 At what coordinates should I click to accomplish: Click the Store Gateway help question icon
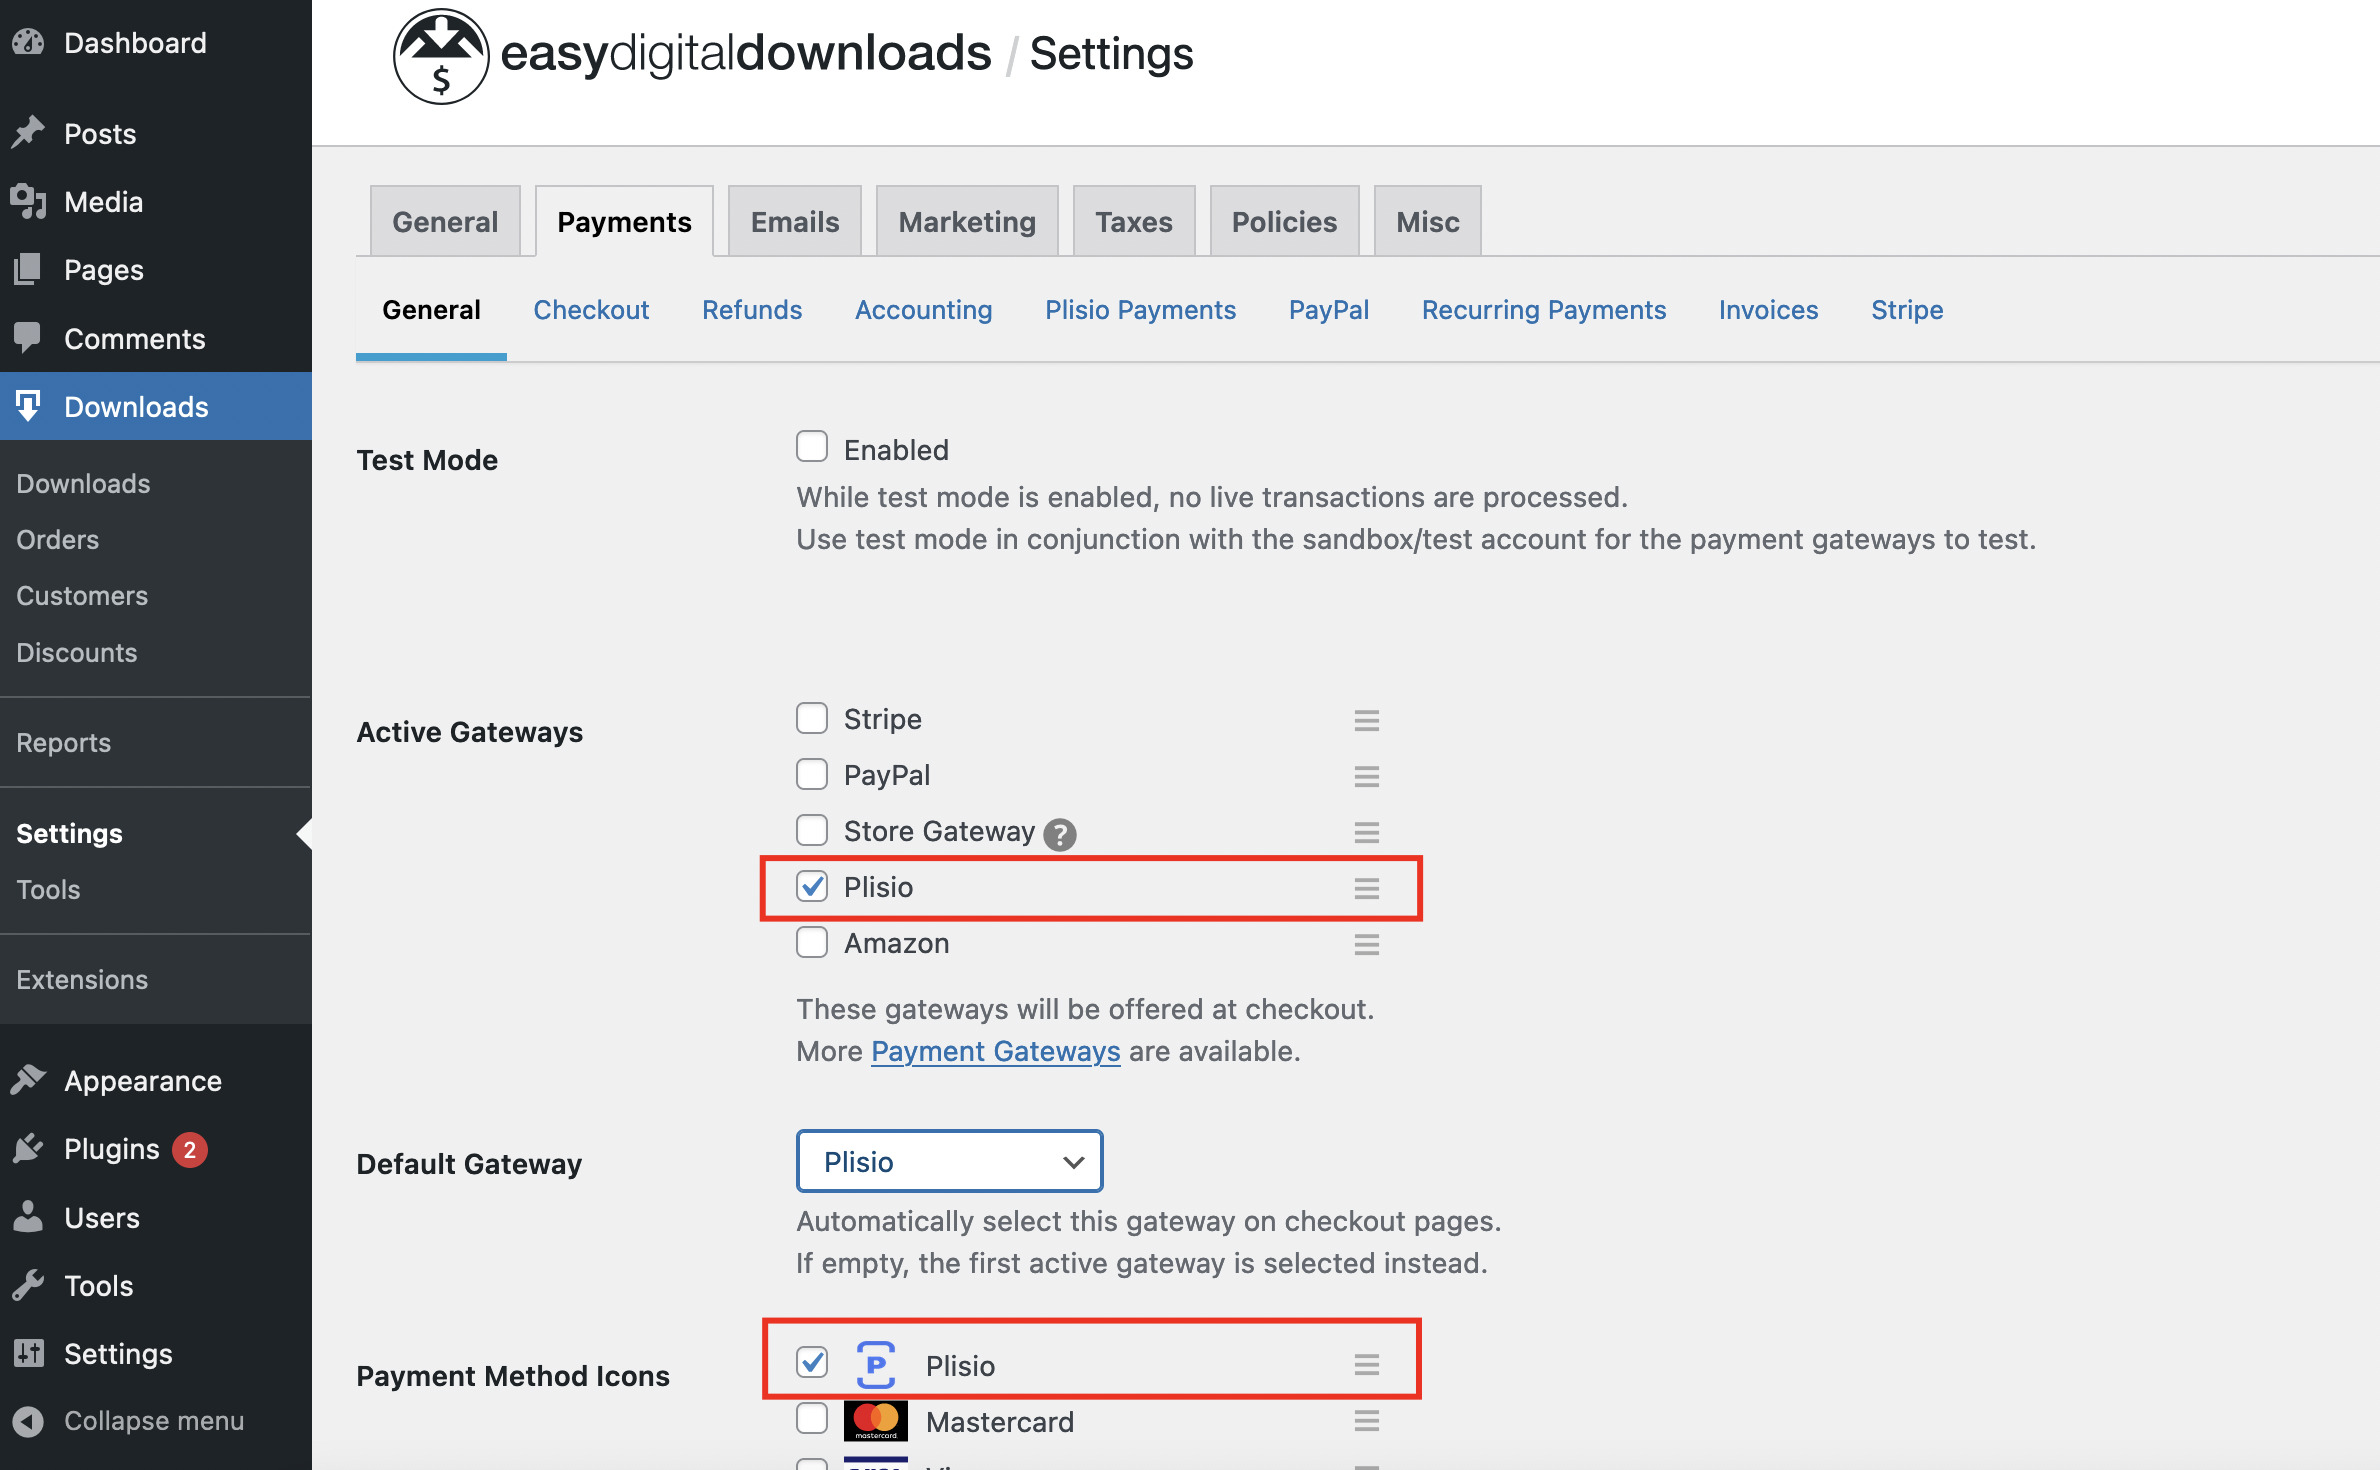[x=1059, y=834]
